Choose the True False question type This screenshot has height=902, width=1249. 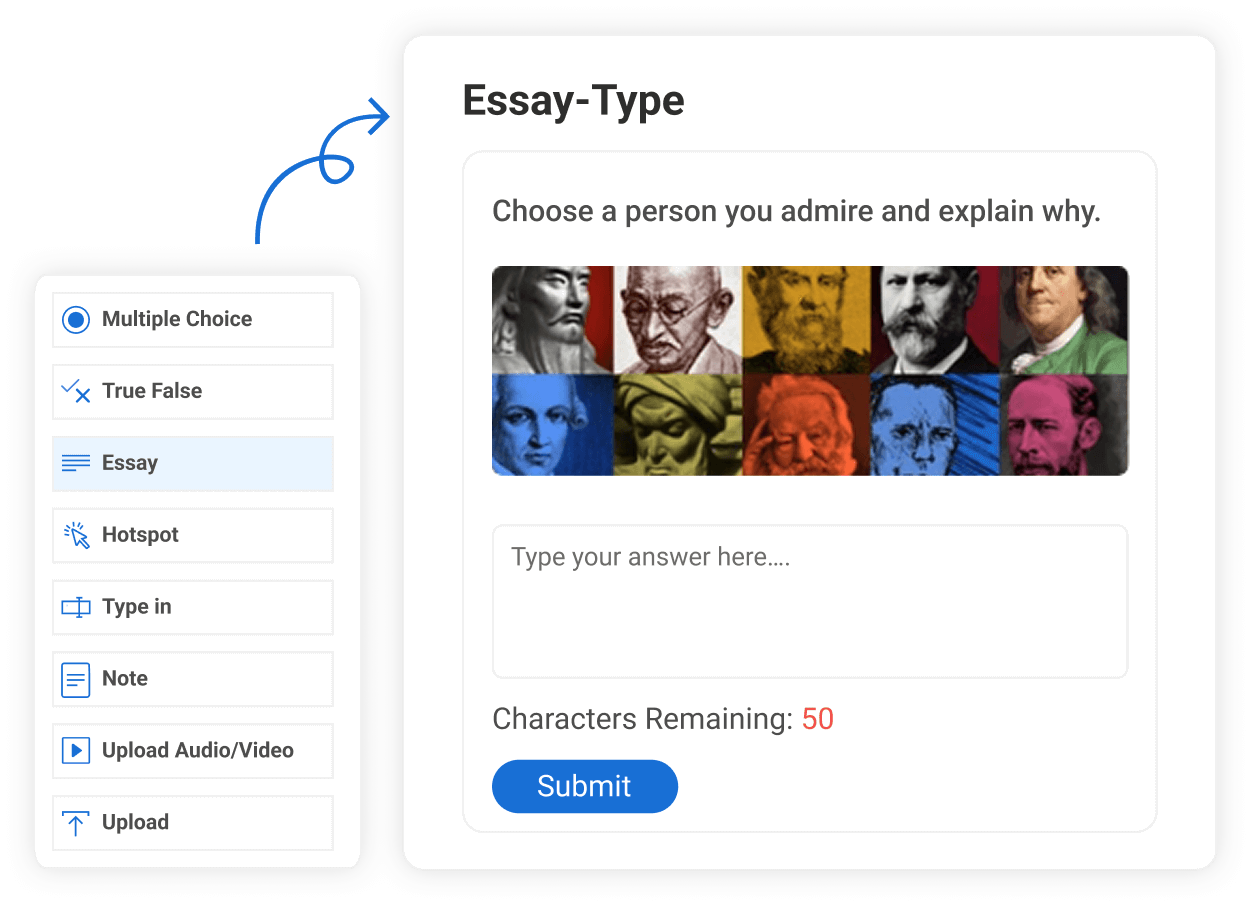coord(152,391)
